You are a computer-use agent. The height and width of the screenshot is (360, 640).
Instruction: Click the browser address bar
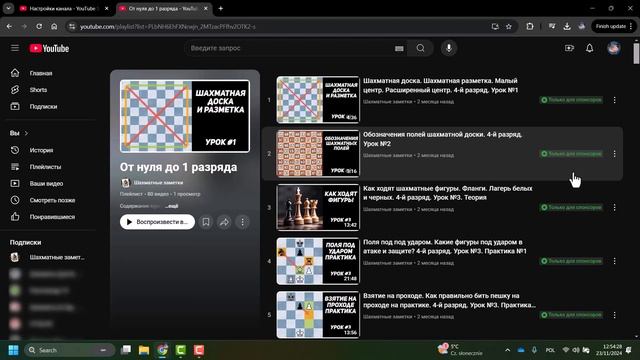[x=278, y=27]
